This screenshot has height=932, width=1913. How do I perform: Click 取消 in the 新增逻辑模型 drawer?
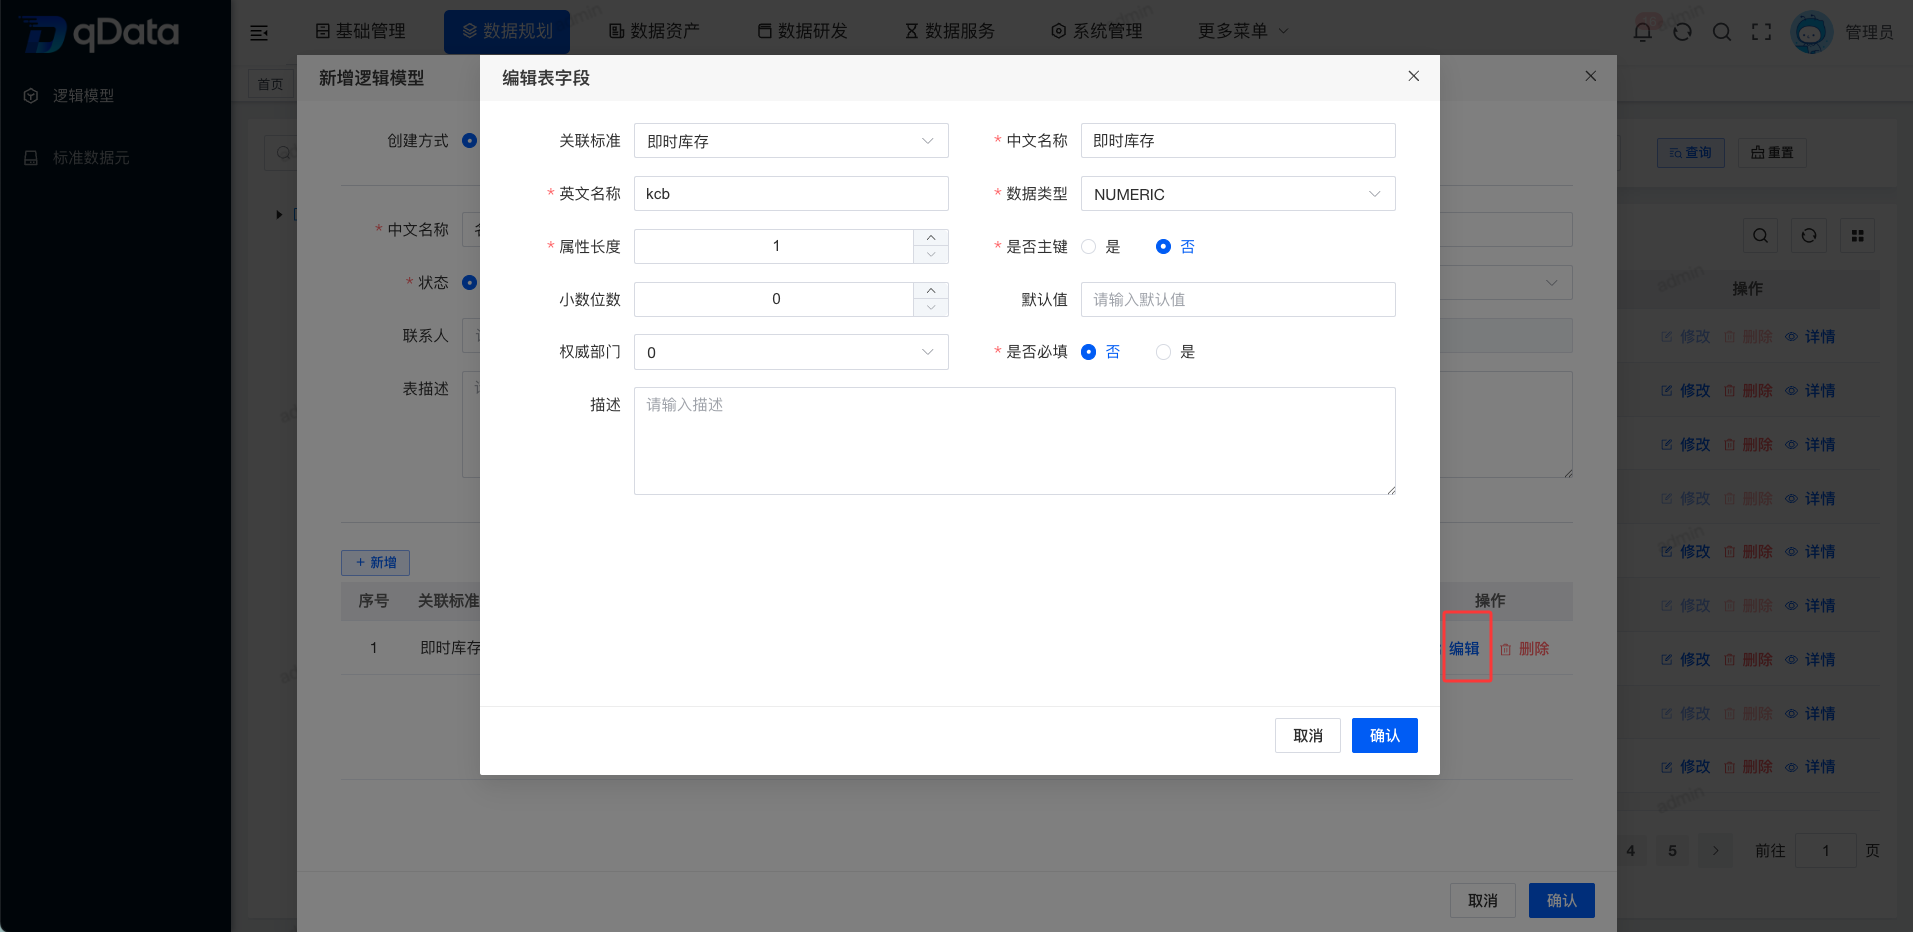click(1483, 901)
